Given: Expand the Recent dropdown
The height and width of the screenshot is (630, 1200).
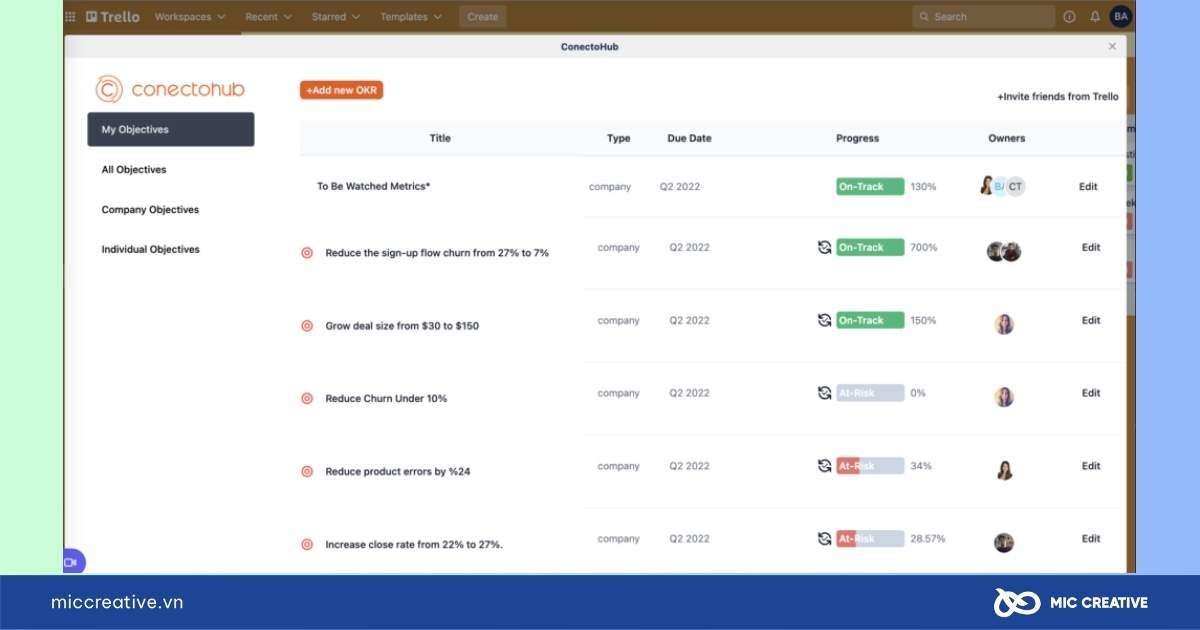Looking at the screenshot, I should click(268, 17).
